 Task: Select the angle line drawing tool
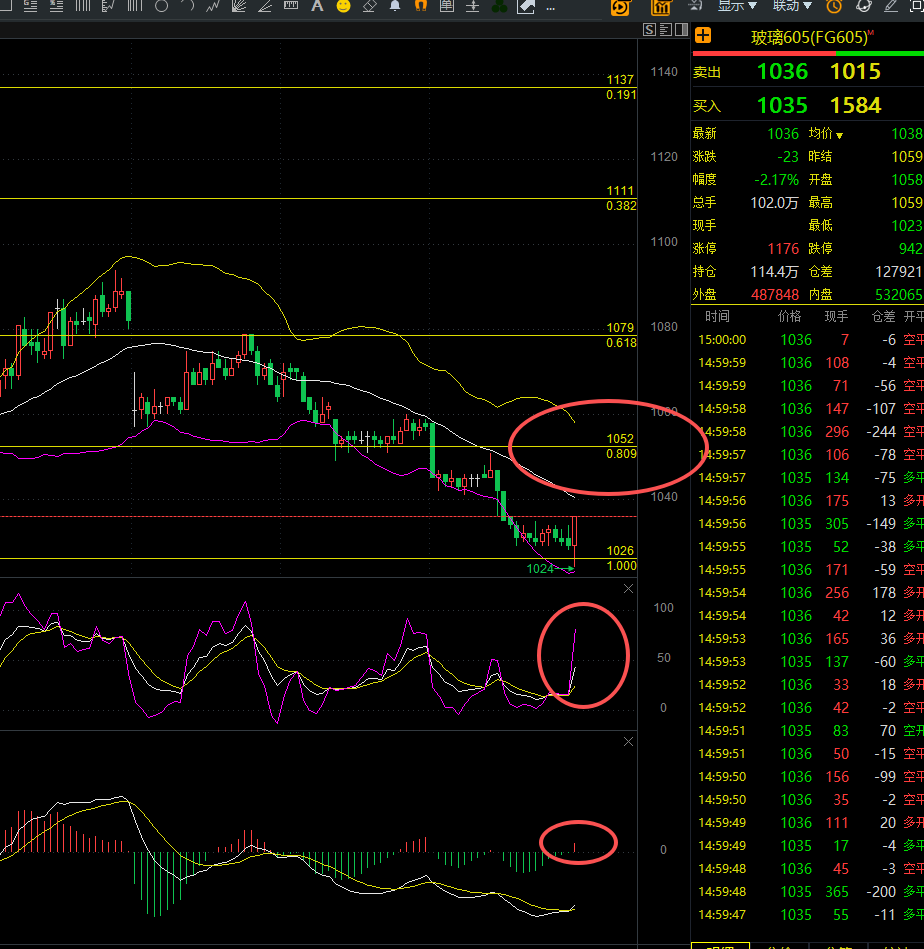265,7
